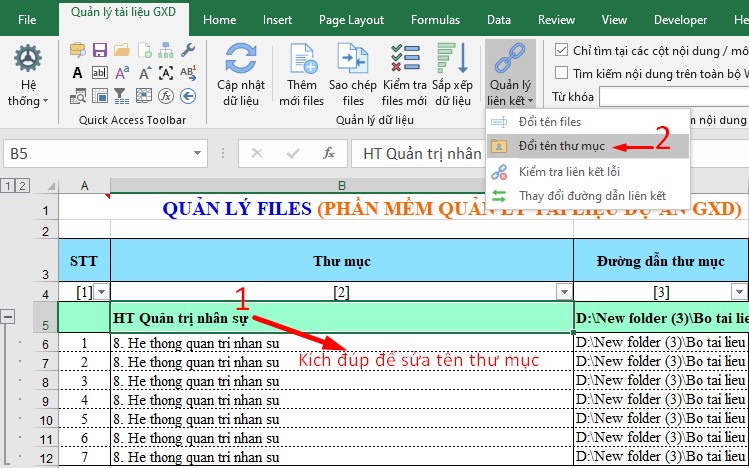Click Kiểm tra files mới icon
The width and height of the screenshot is (749, 468).
pos(405,60)
